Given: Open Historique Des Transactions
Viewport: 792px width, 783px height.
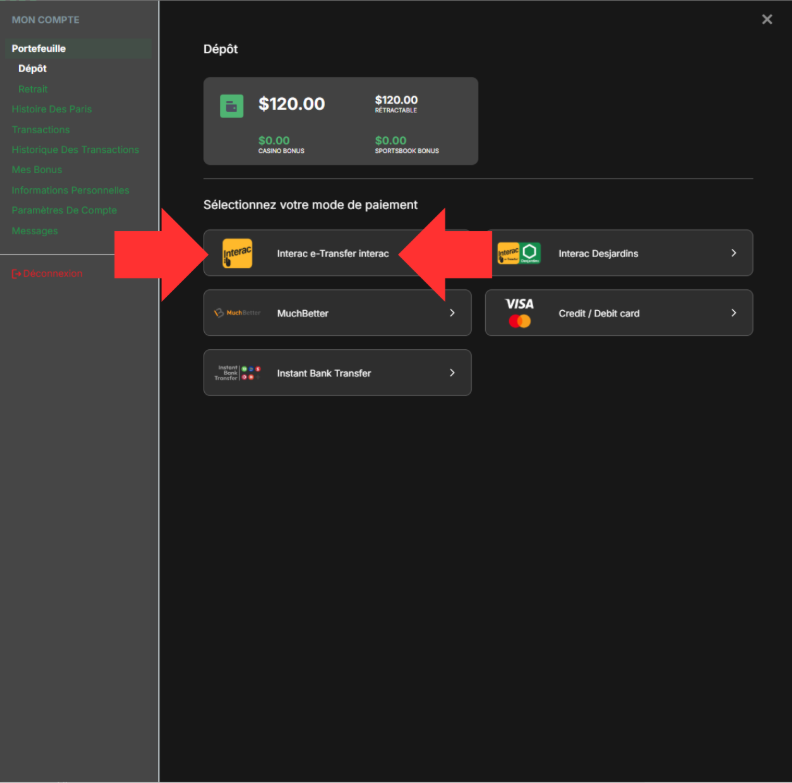Looking at the screenshot, I should coord(75,150).
